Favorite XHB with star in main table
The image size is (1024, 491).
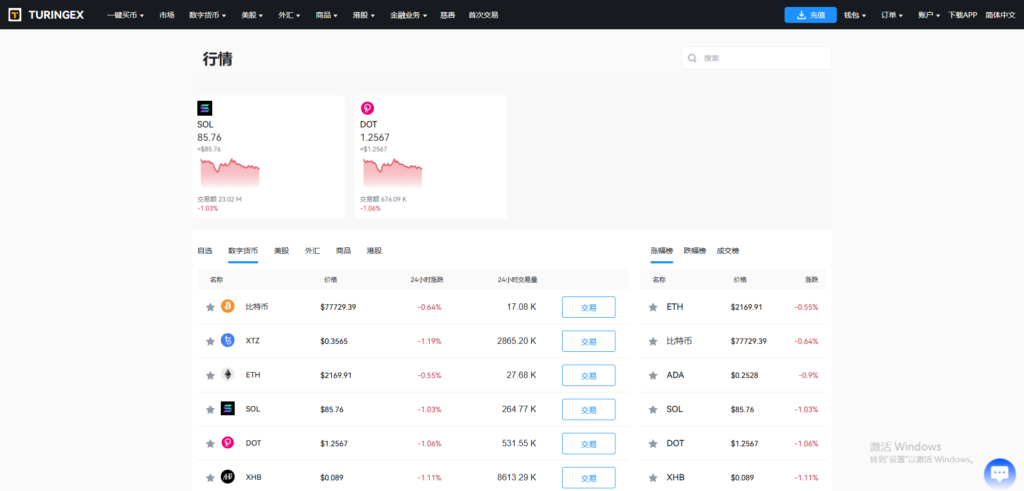coord(210,477)
